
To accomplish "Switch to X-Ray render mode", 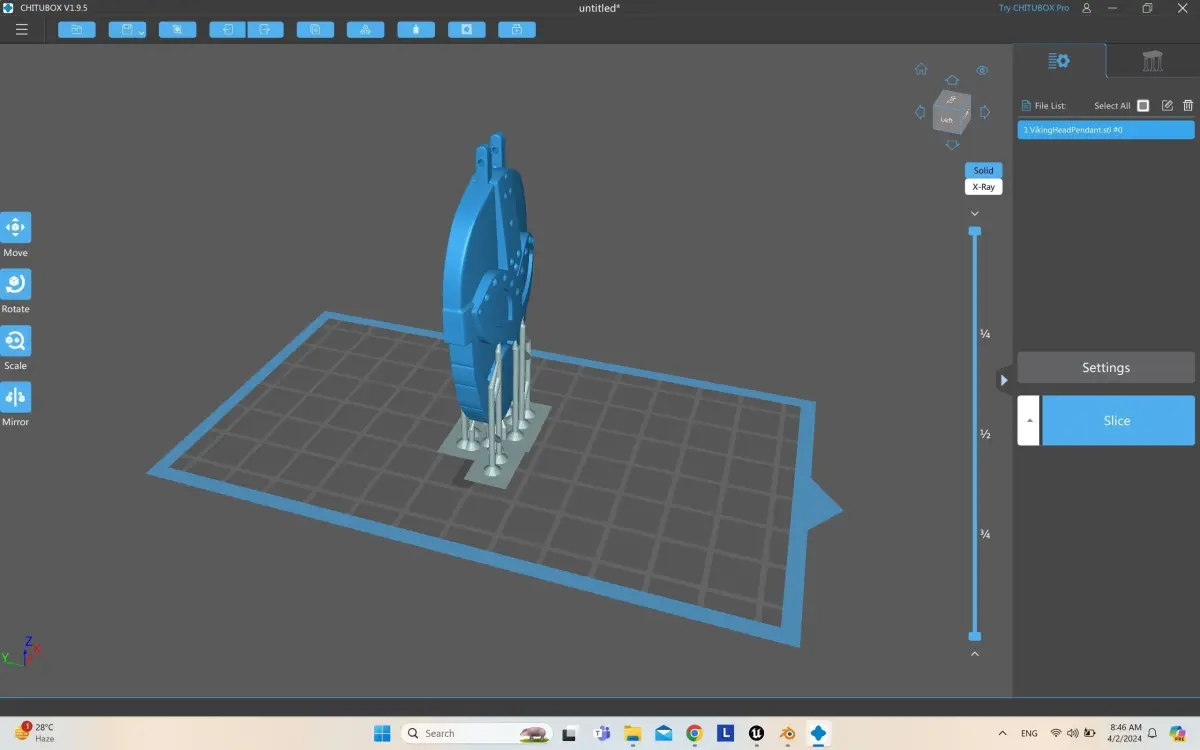I will pos(983,187).
